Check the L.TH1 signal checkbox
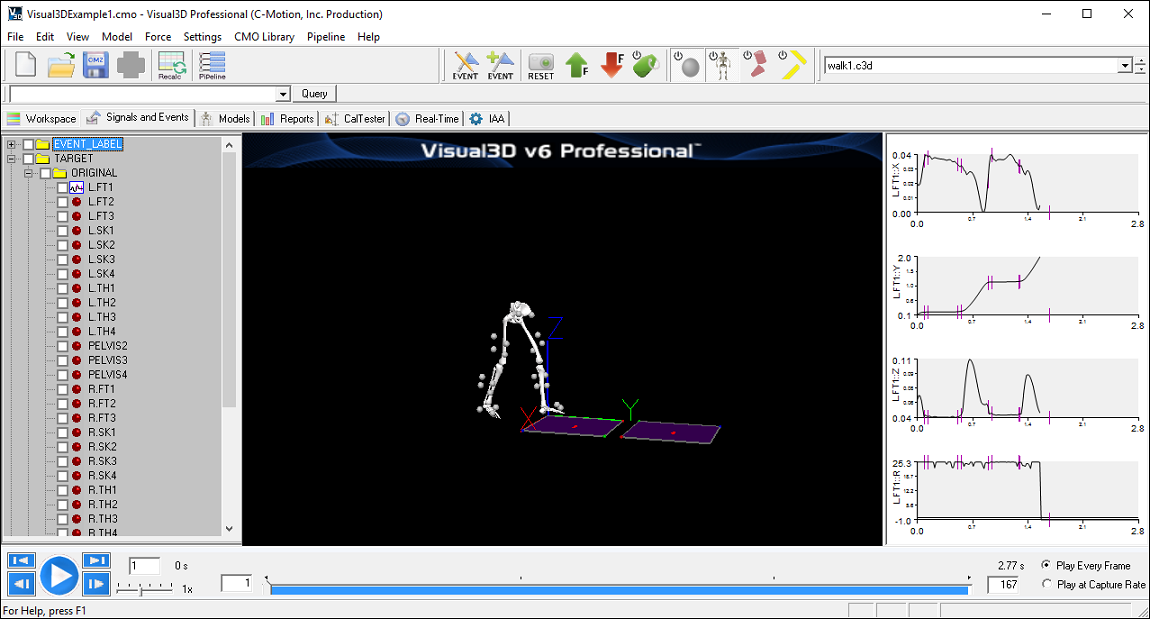This screenshot has width=1150, height=619. (x=62, y=288)
